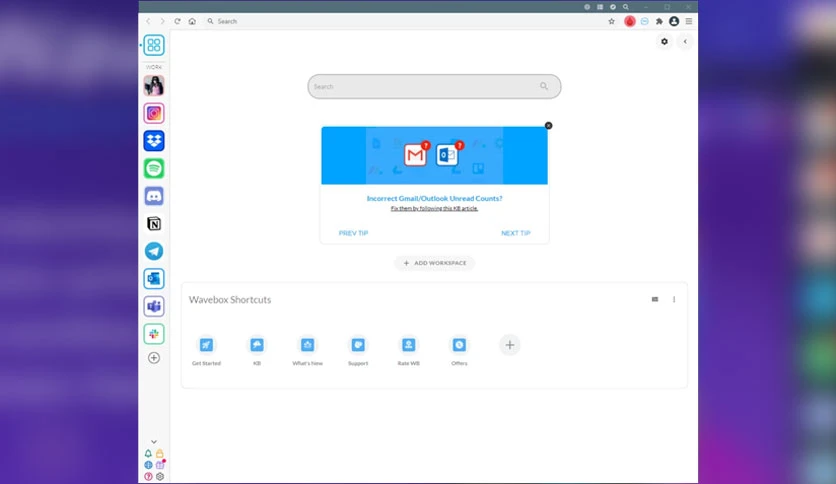
Task: Open Slack in the sidebar
Action: click(x=154, y=334)
